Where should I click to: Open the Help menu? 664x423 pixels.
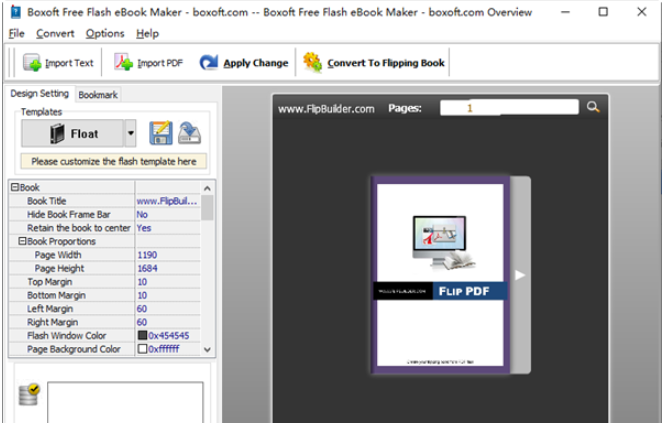(147, 33)
